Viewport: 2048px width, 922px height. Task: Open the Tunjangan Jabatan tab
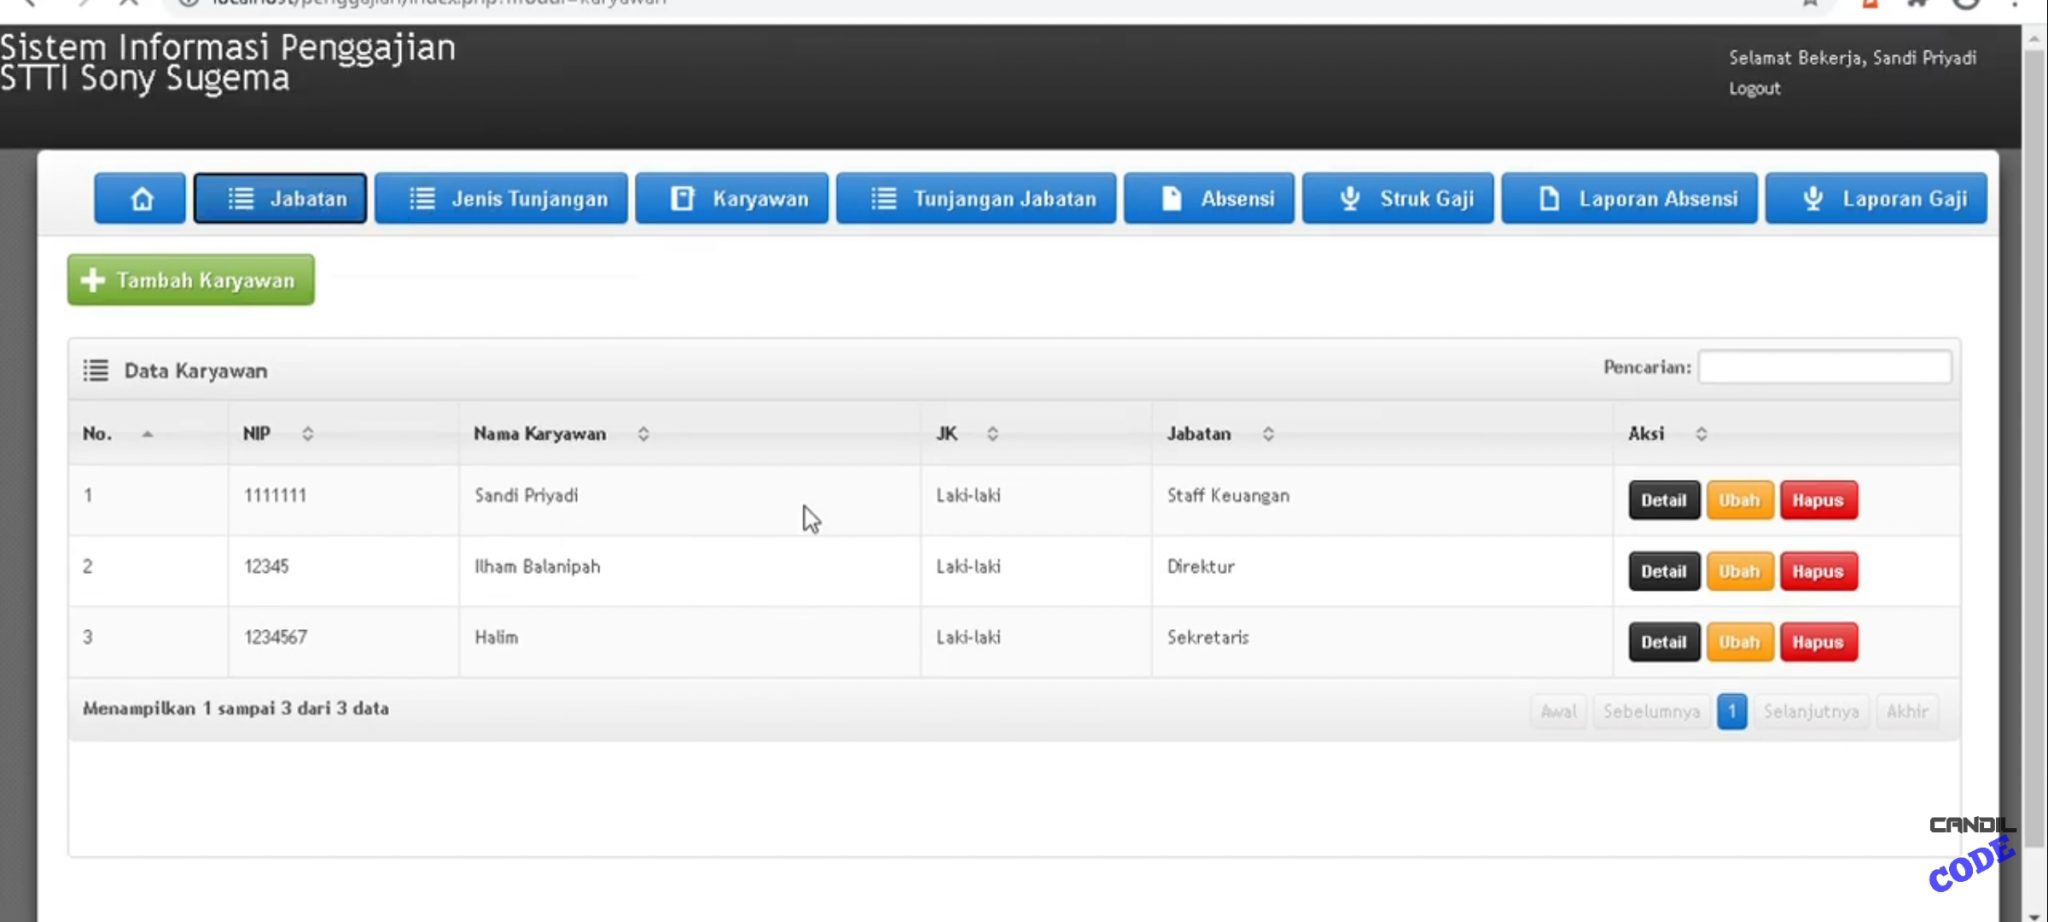pyautogui.click(x=976, y=198)
